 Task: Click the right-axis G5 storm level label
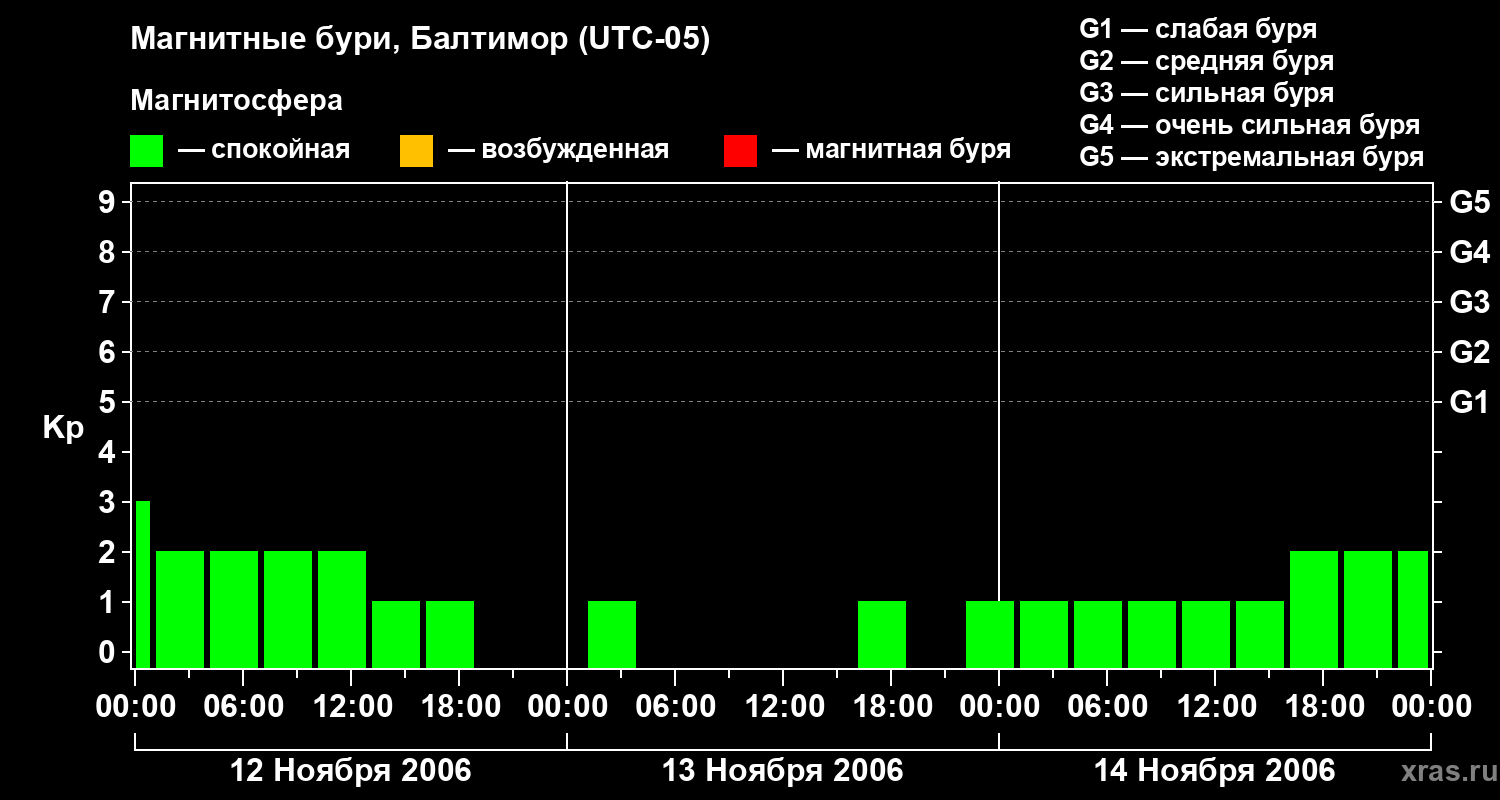coord(1469,202)
